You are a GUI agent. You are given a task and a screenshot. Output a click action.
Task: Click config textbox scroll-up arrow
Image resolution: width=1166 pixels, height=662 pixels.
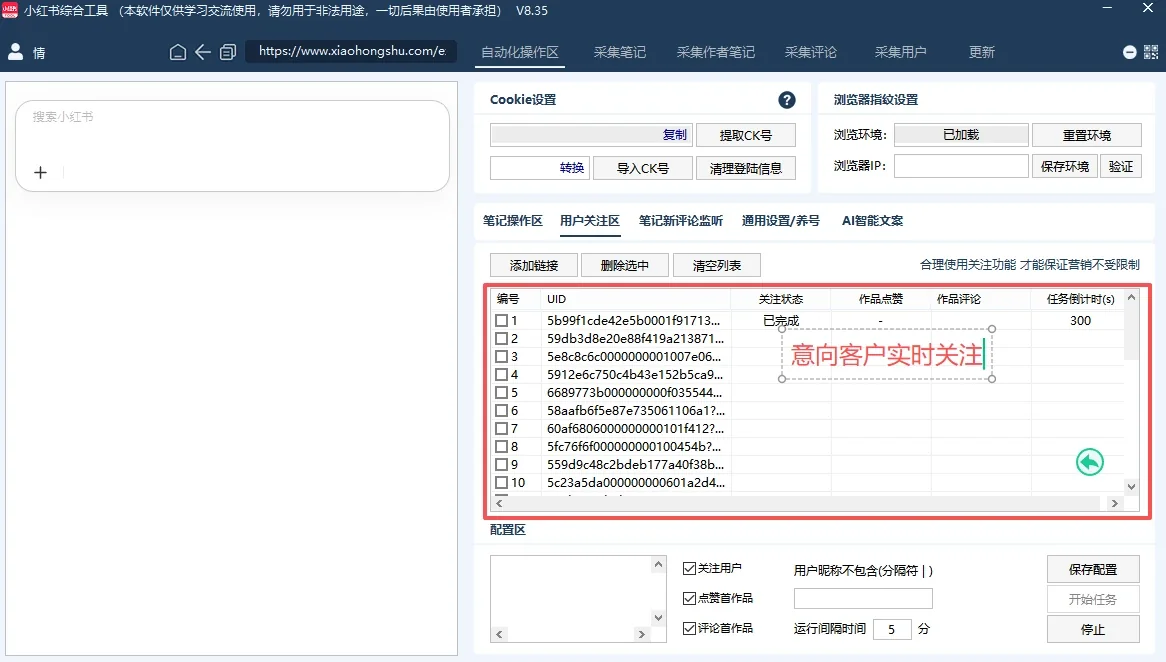[658, 565]
